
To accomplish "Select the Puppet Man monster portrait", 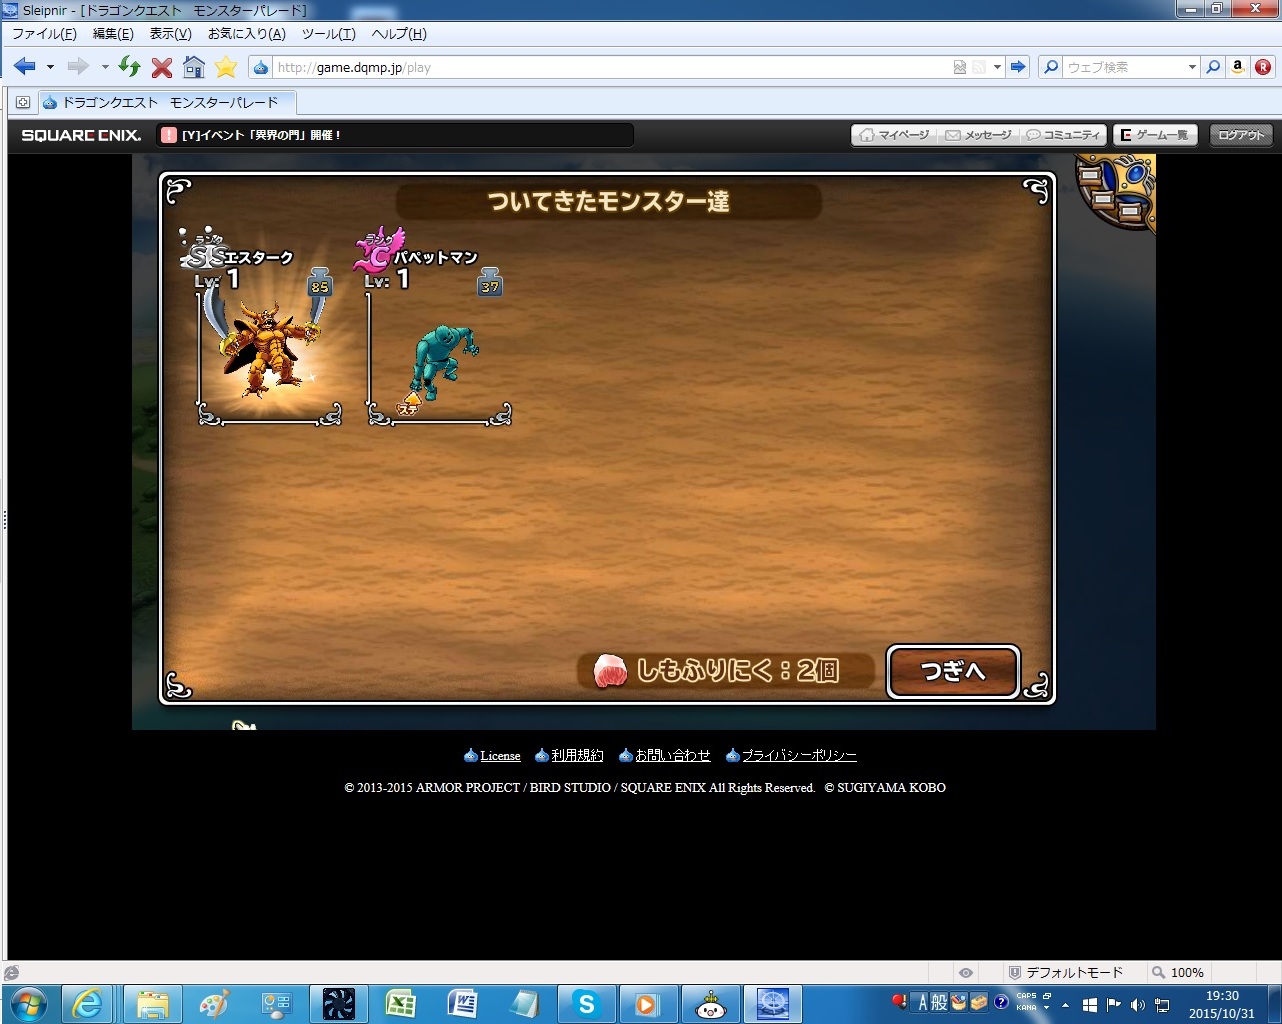I will (x=441, y=360).
